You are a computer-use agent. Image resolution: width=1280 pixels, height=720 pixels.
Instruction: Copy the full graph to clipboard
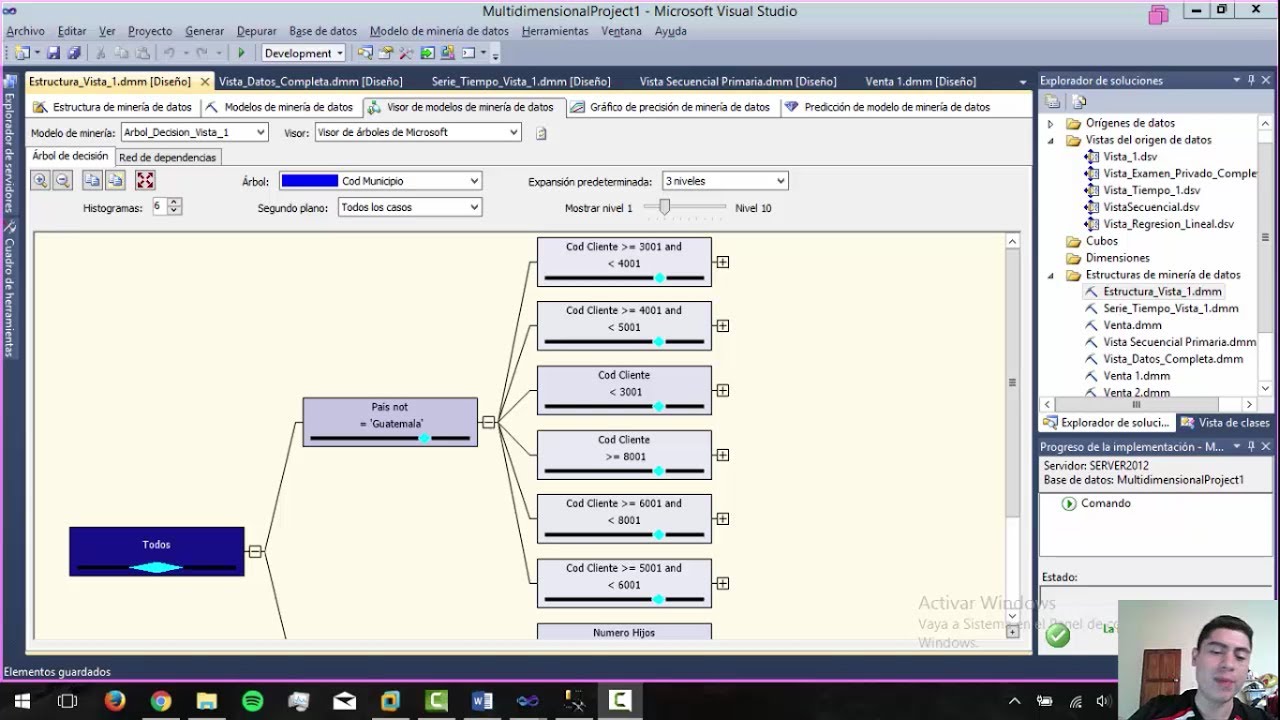point(116,180)
